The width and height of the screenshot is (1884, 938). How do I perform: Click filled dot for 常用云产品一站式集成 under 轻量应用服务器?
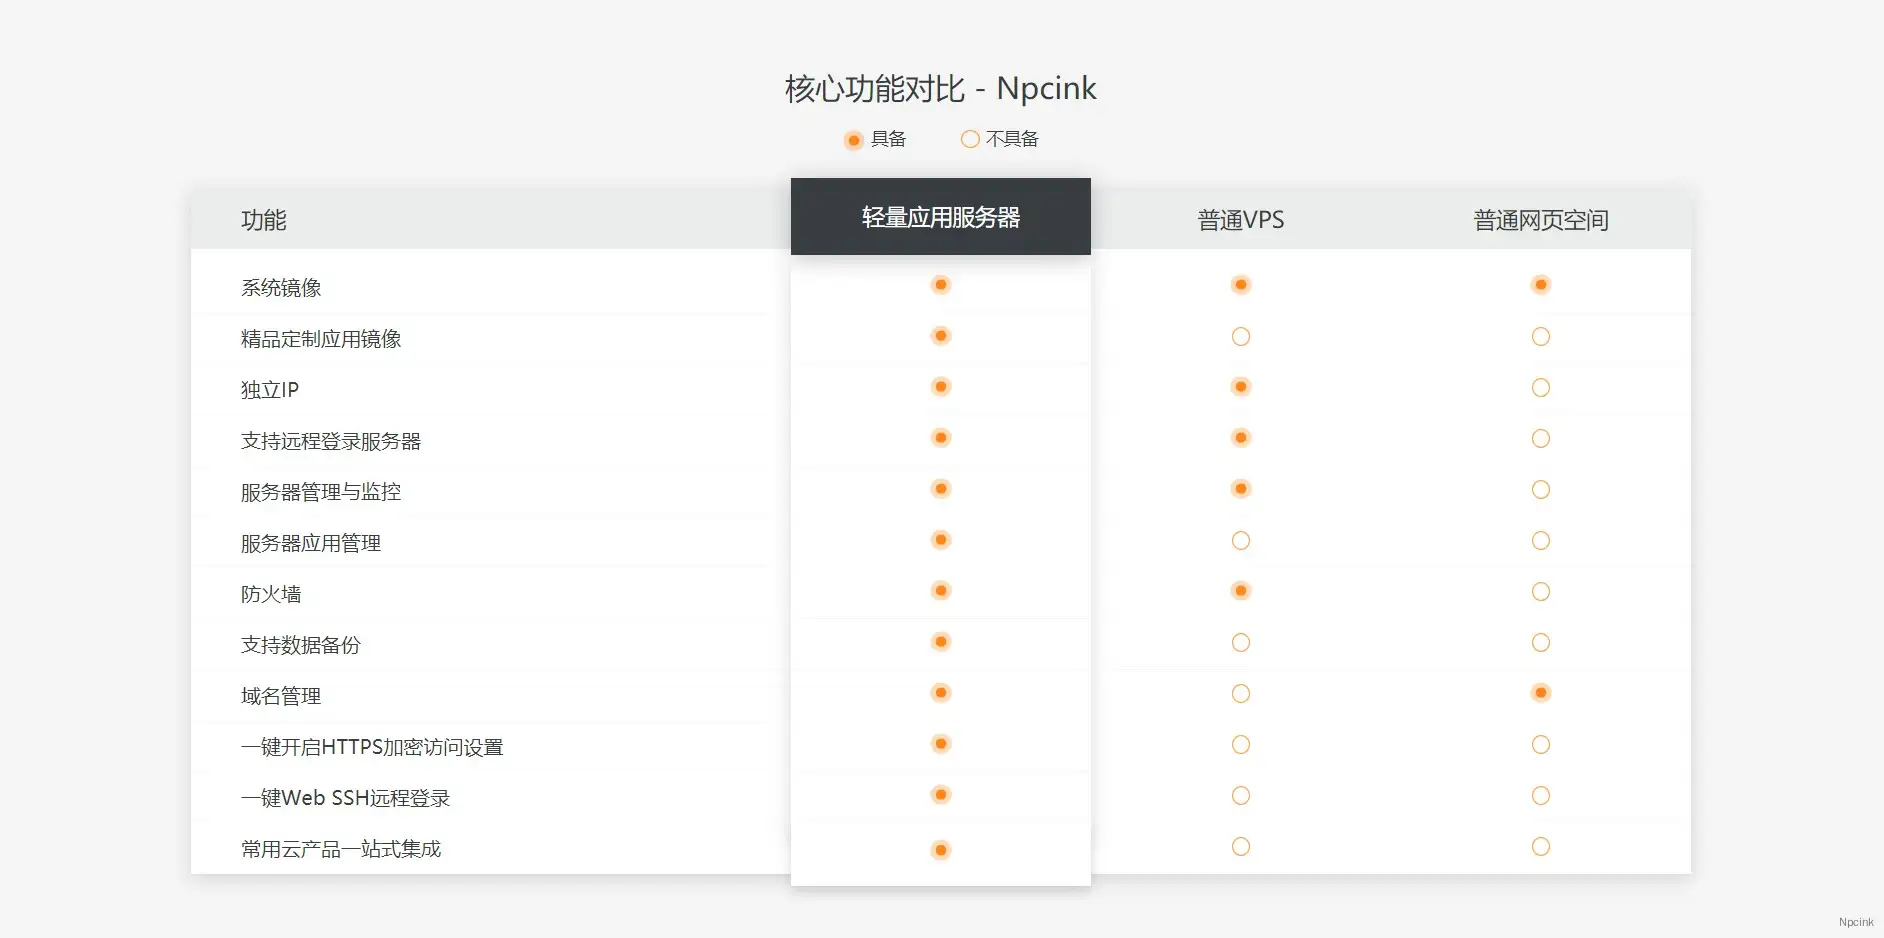[940, 850]
